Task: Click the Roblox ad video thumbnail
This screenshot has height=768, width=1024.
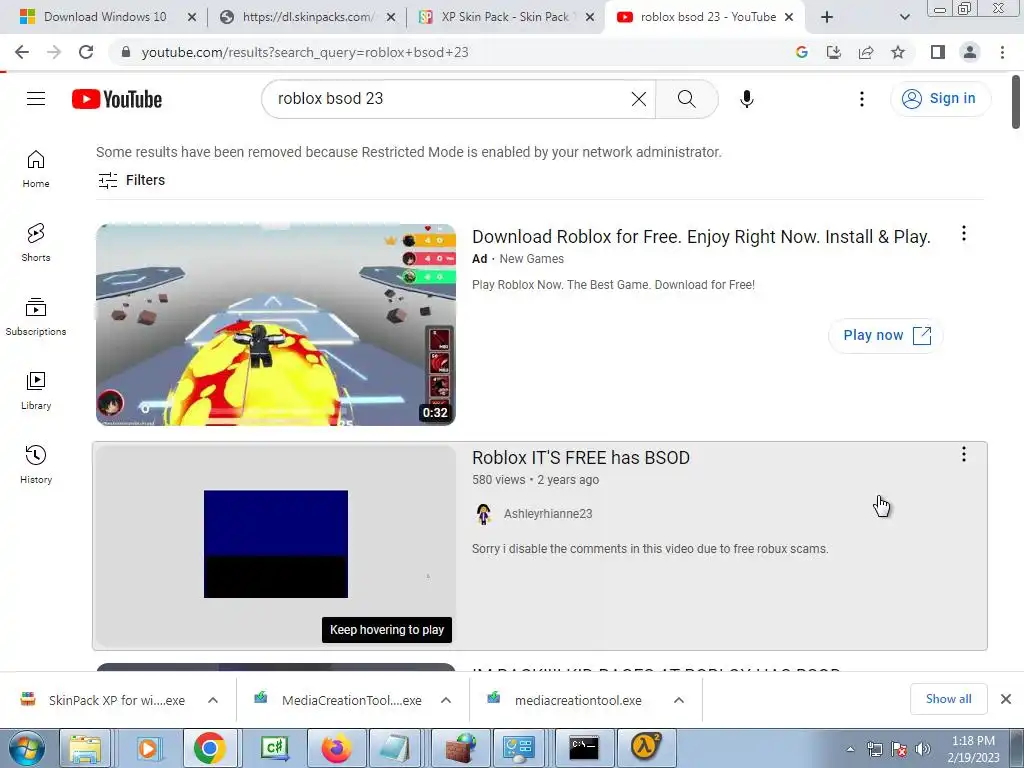Action: click(276, 325)
